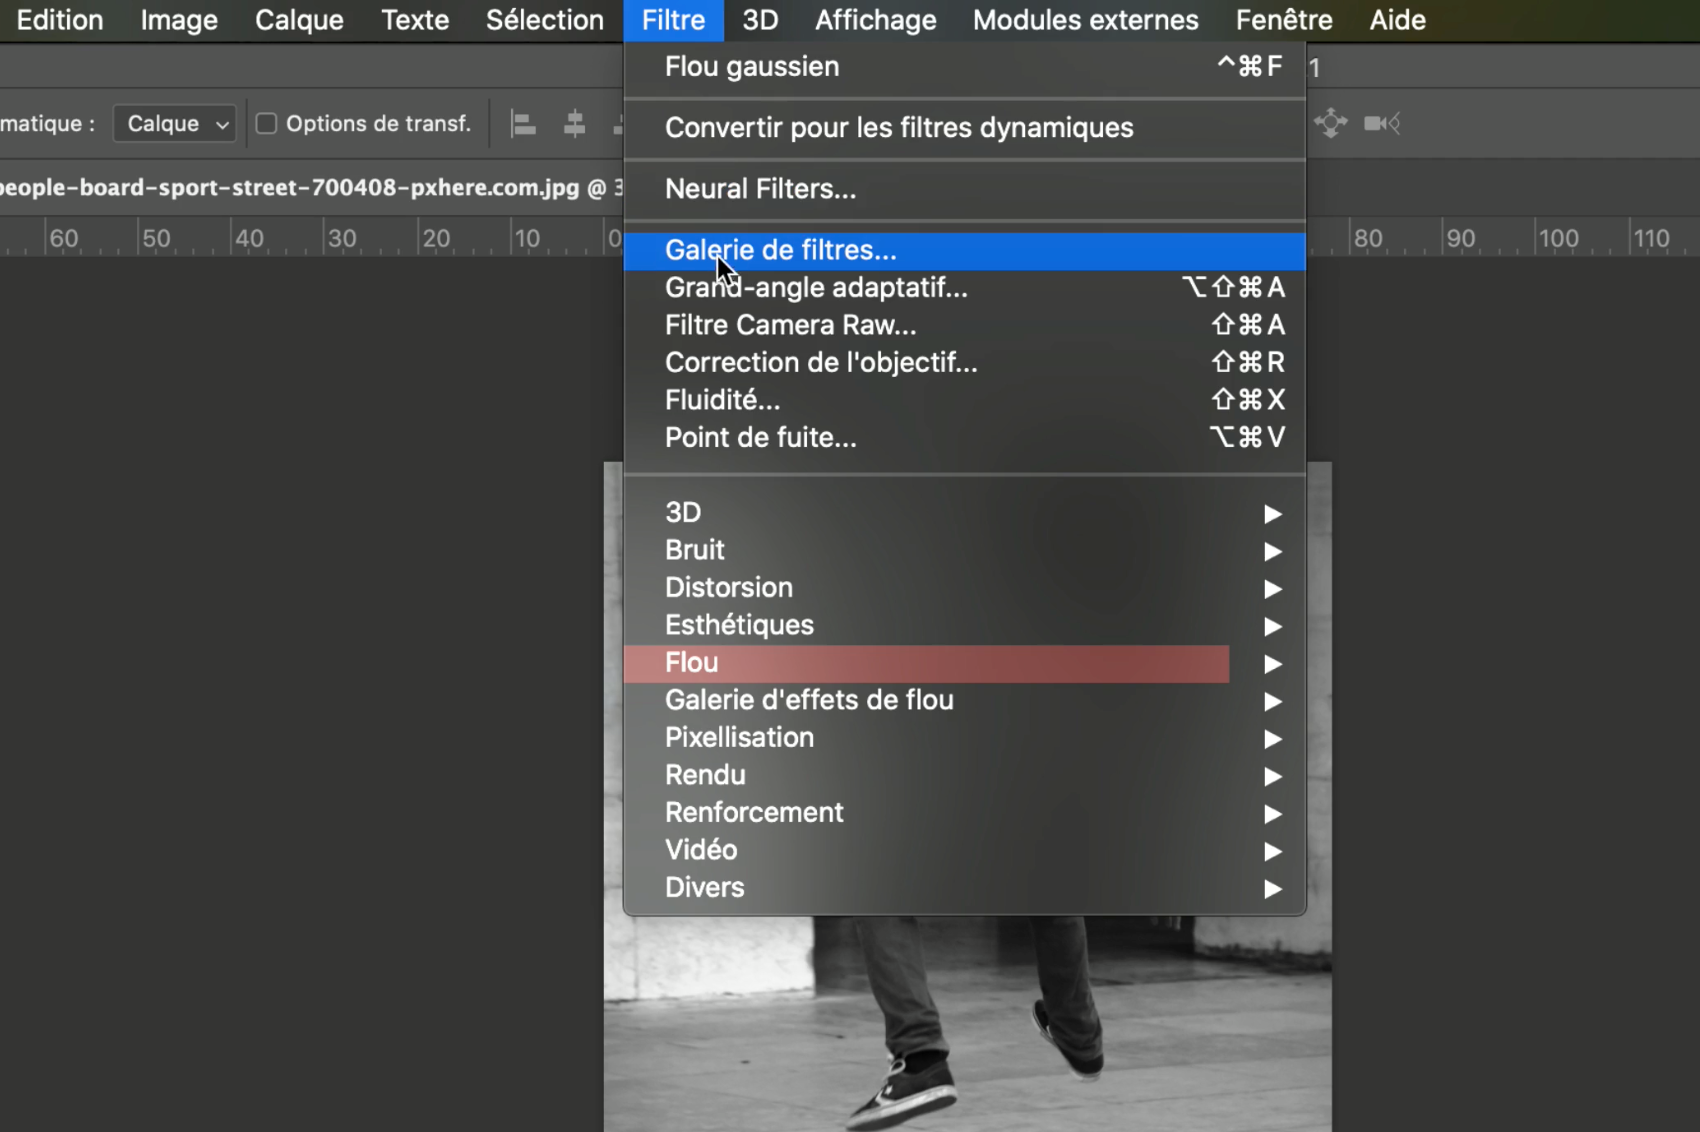Select the 3D pan/orbit icon in options bar
The image size is (1700, 1132).
[x=1331, y=123]
